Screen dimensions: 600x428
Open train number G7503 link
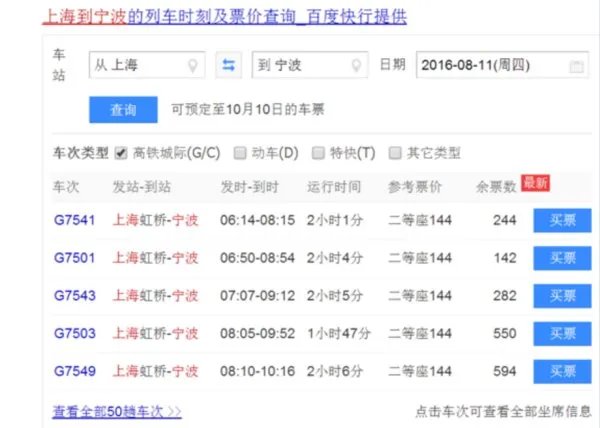75,334
